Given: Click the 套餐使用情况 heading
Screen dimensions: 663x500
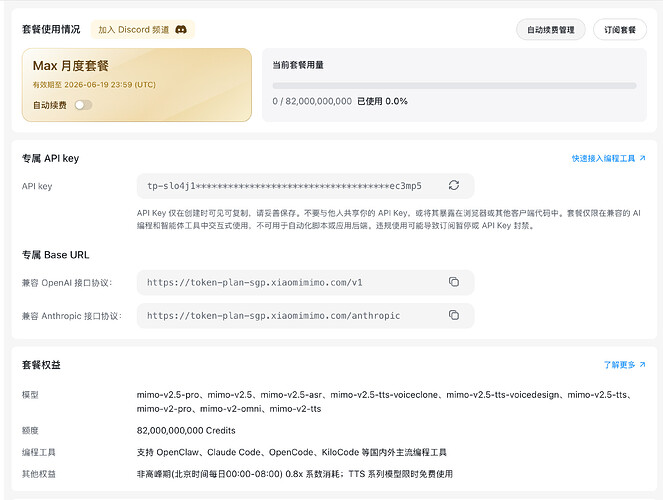Looking at the screenshot, I should pos(51,30).
